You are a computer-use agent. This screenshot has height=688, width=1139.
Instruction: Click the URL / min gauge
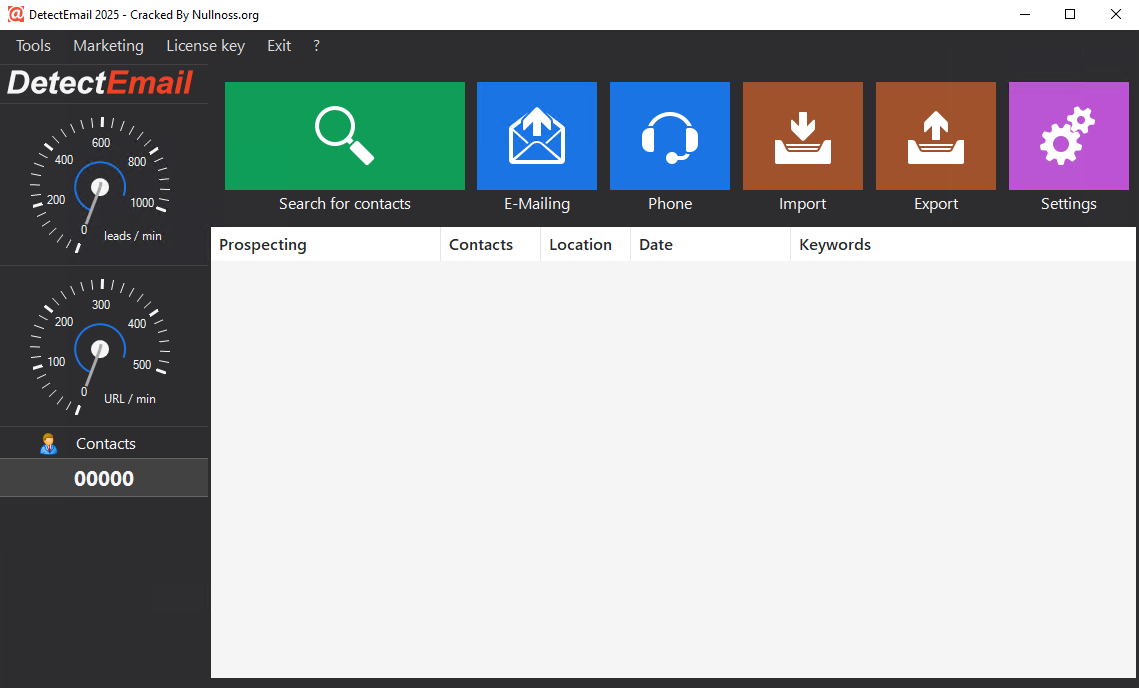click(100, 347)
